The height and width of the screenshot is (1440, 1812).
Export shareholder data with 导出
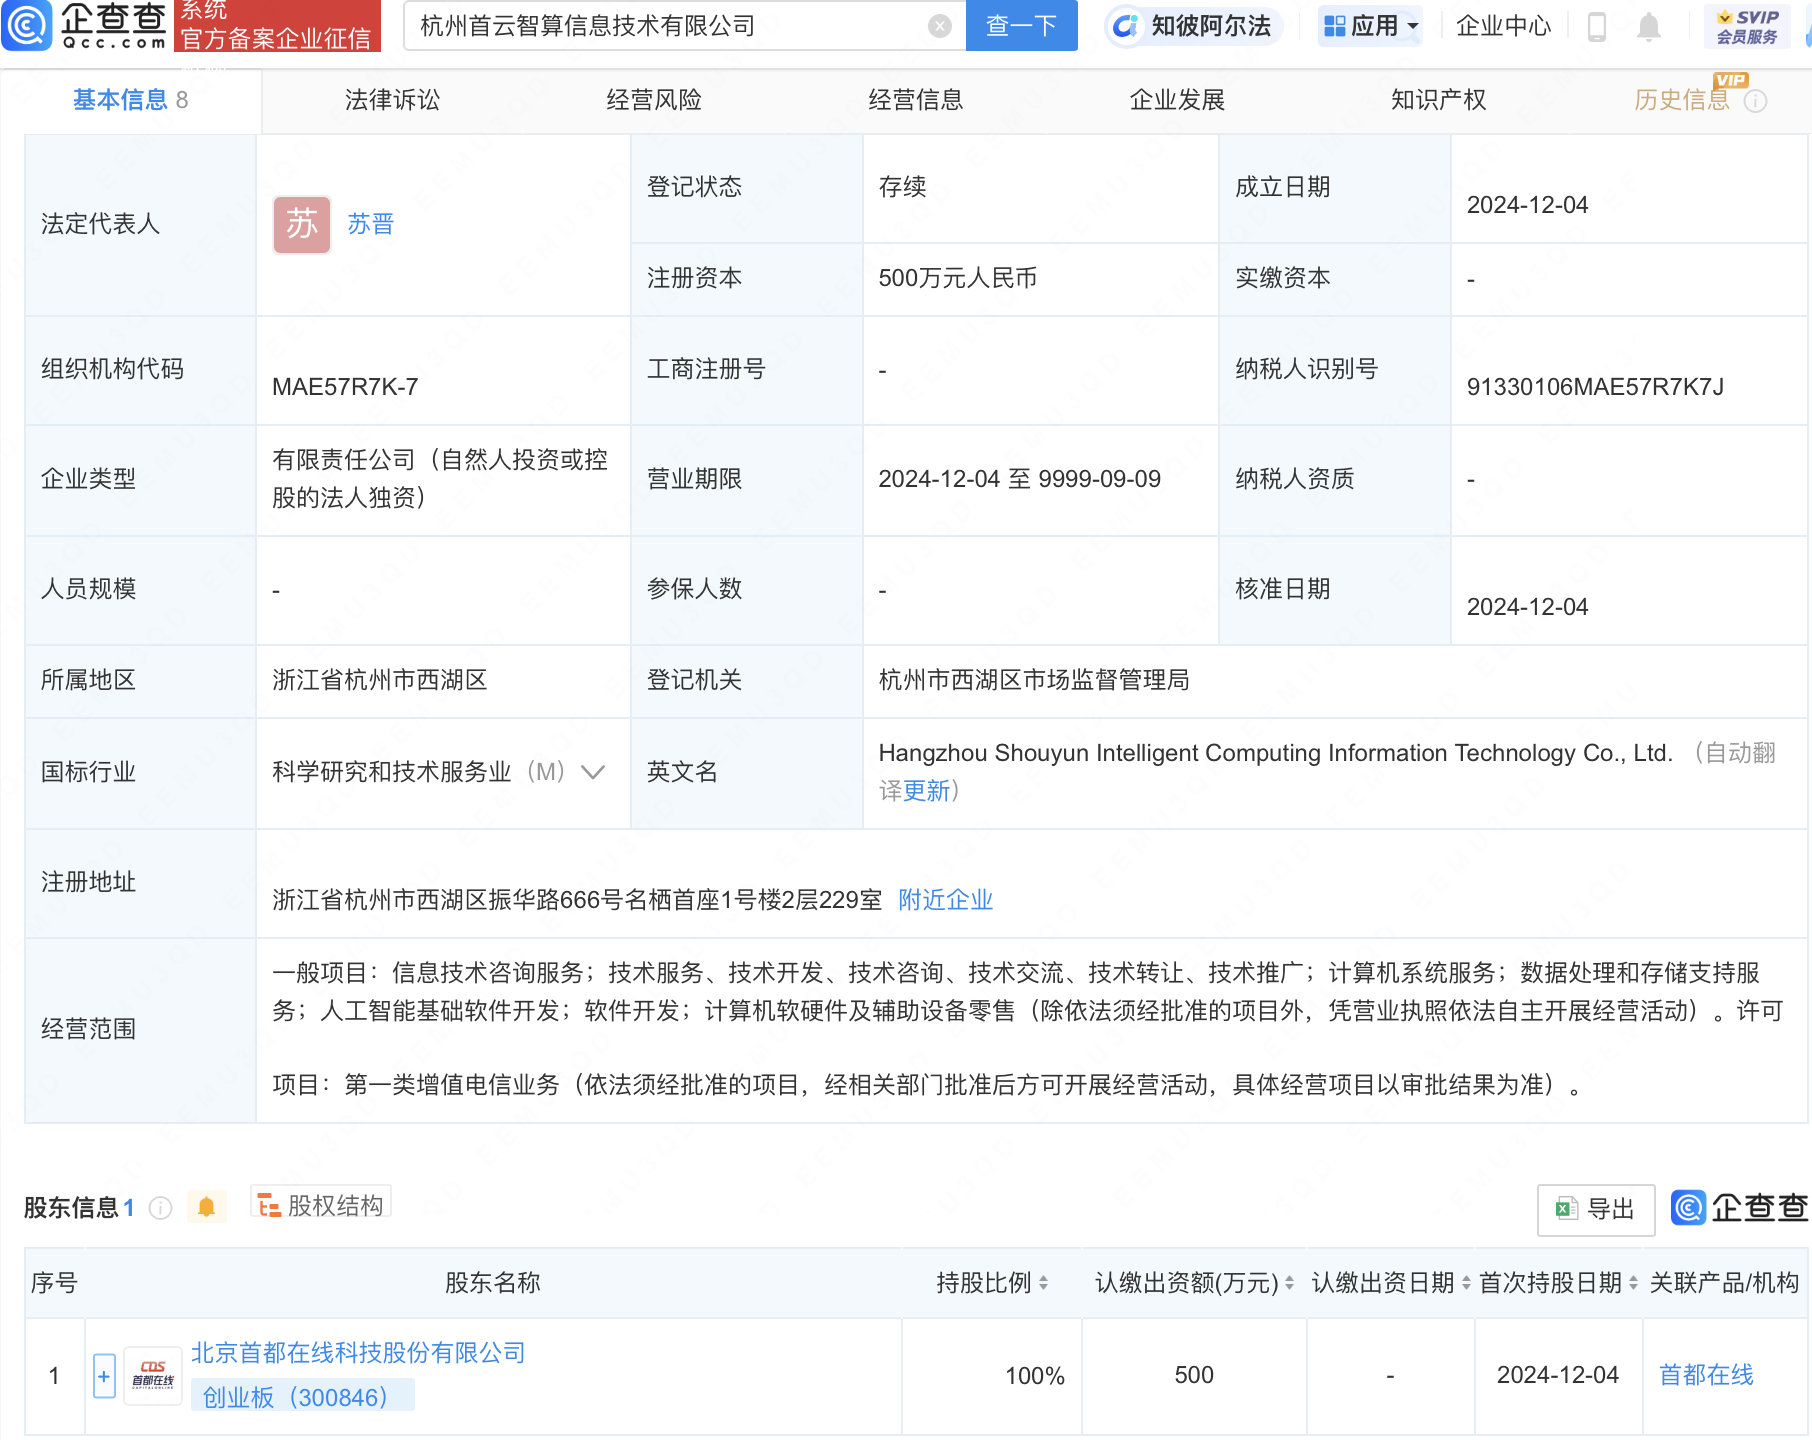coord(1595,1209)
